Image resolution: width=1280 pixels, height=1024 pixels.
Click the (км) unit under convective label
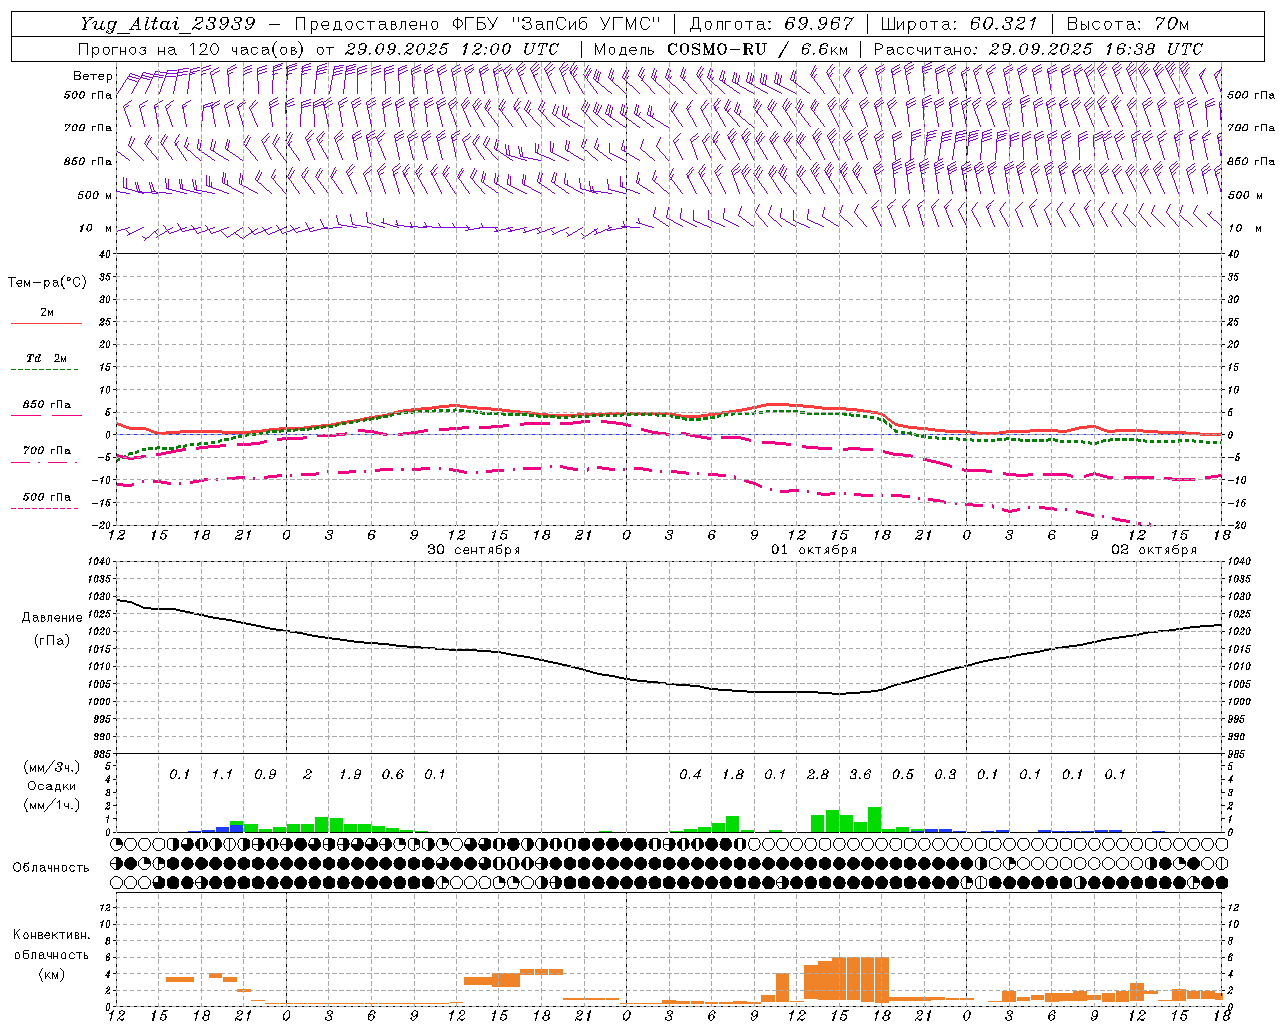tap(51, 974)
